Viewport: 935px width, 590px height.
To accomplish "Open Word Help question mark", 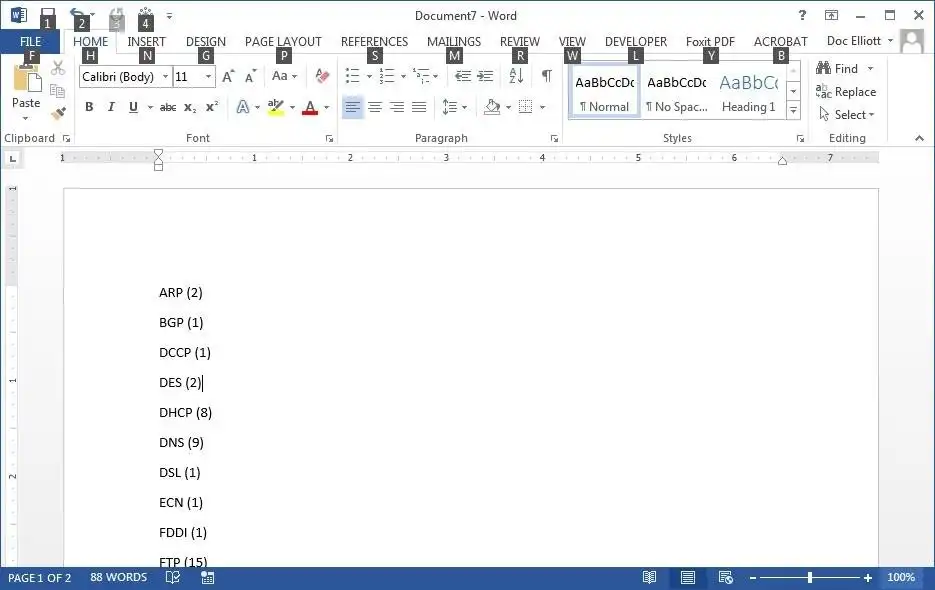I will (x=802, y=16).
